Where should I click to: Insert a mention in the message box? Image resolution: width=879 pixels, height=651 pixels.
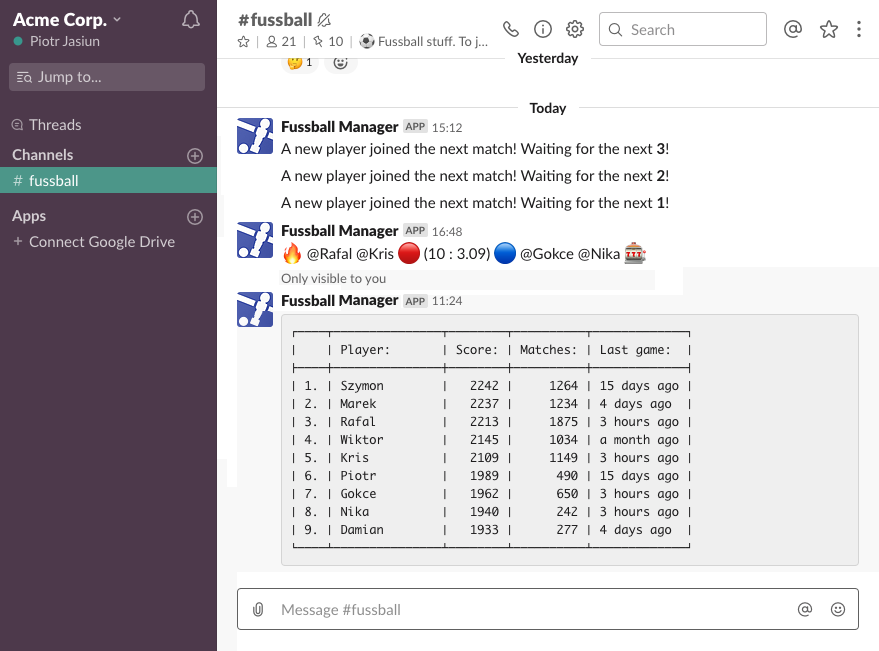pos(804,609)
